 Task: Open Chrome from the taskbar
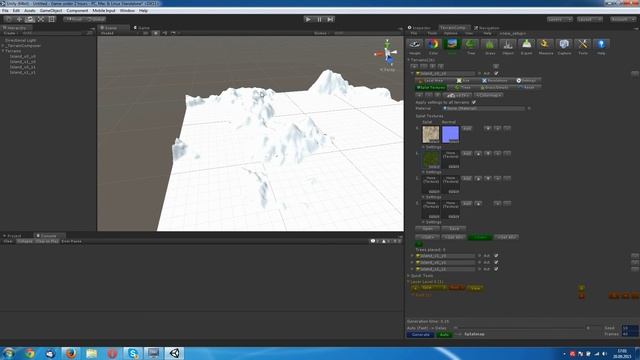tap(29, 353)
